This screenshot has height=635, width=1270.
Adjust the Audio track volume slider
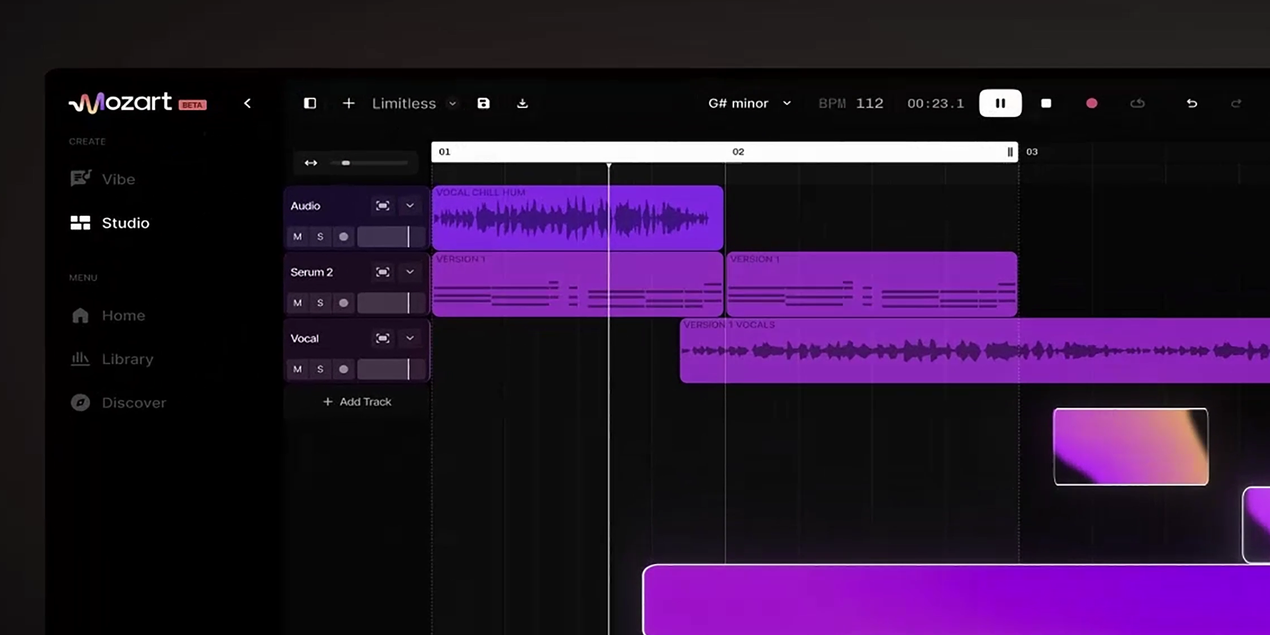point(391,237)
